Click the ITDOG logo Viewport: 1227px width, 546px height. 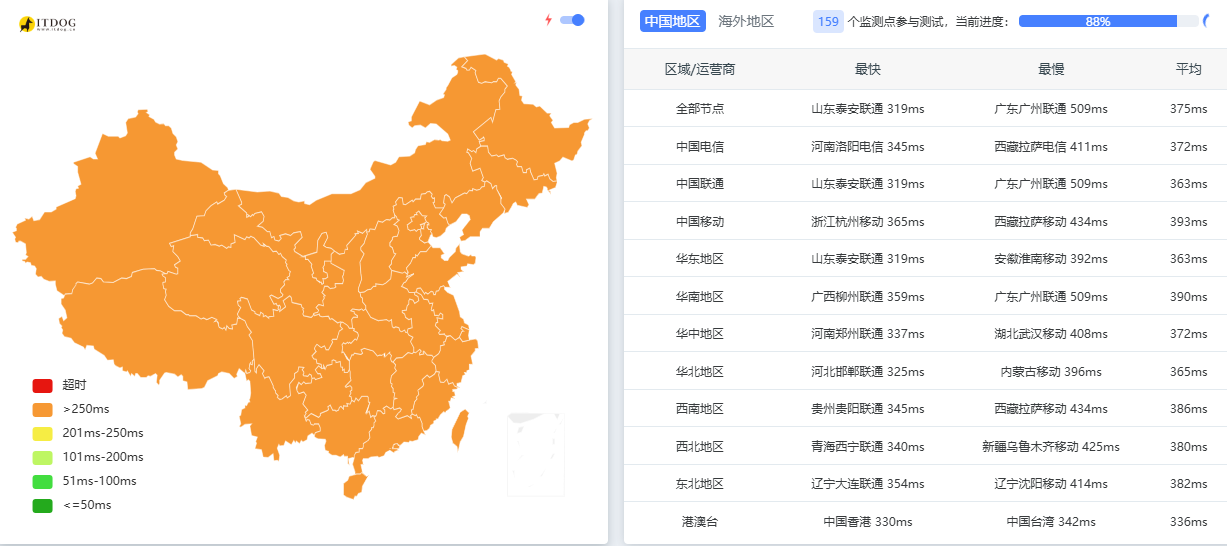tap(48, 24)
